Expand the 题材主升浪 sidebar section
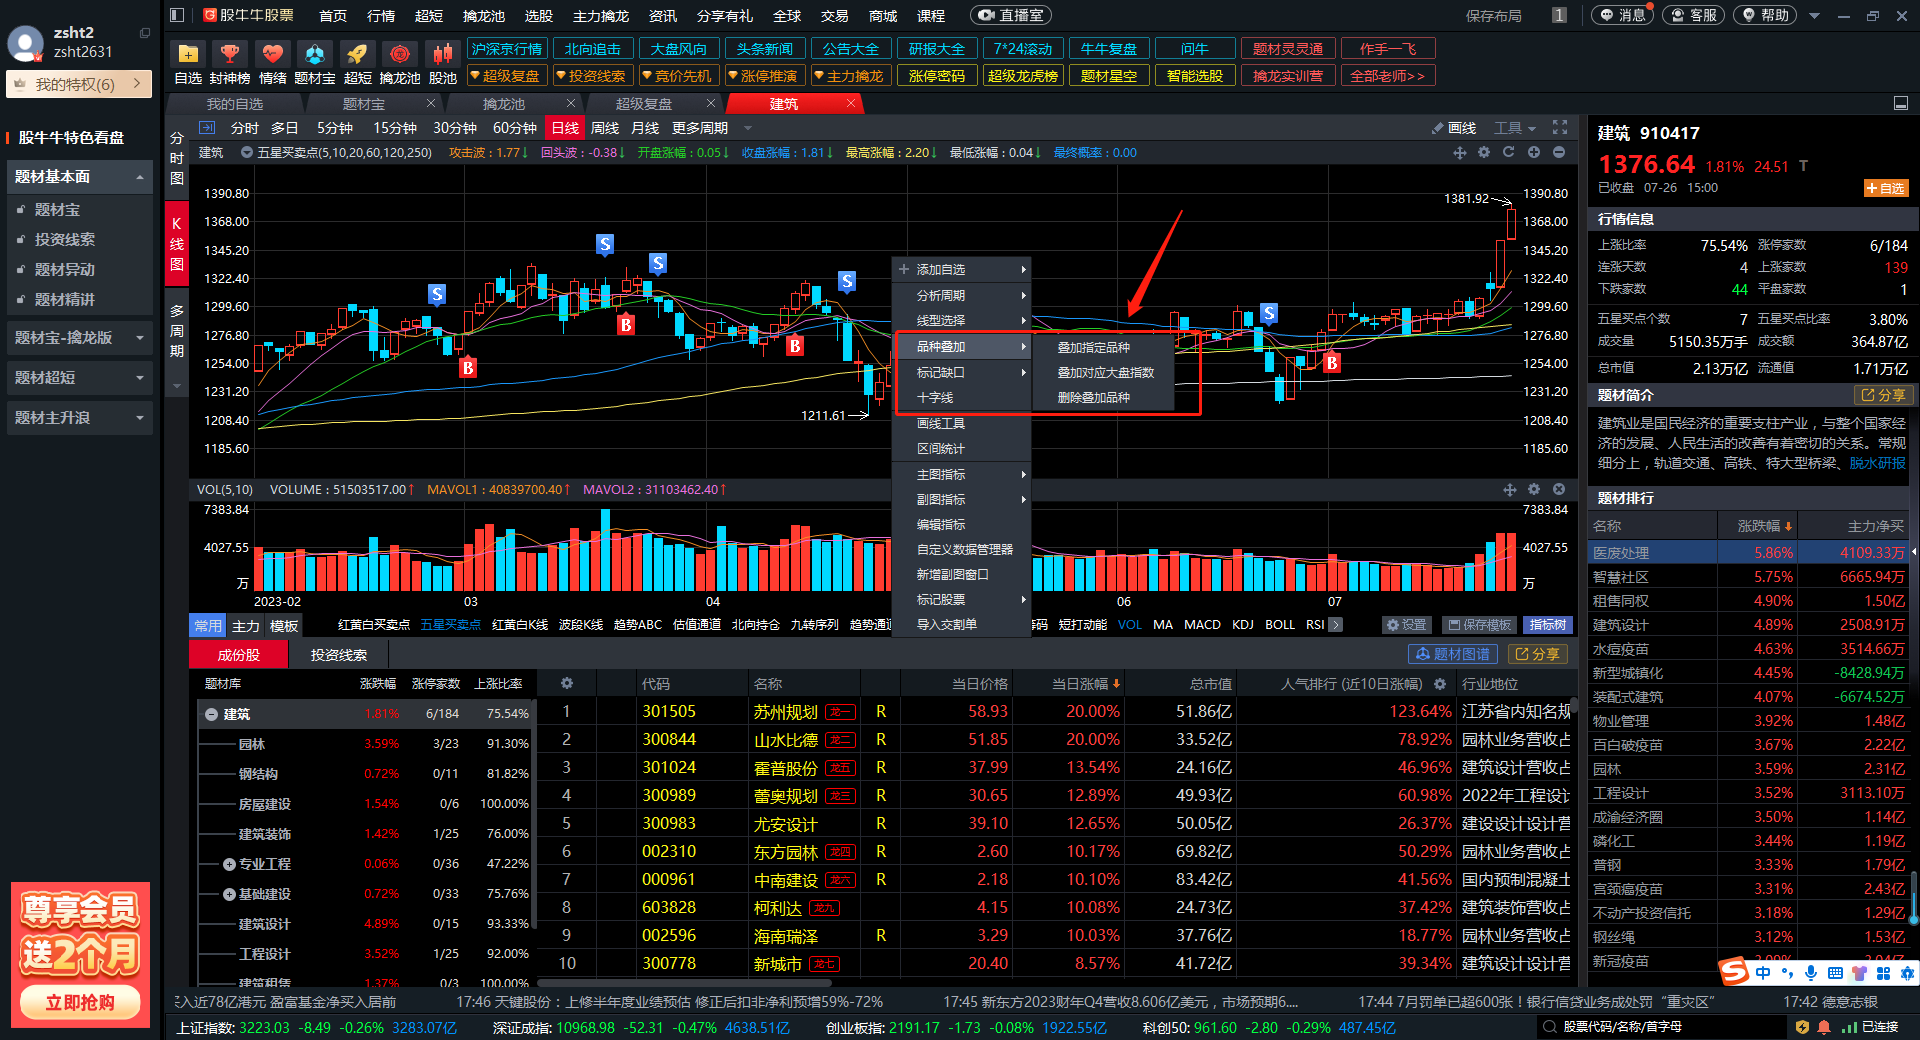Image resolution: width=1920 pixels, height=1040 pixels. click(x=79, y=418)
